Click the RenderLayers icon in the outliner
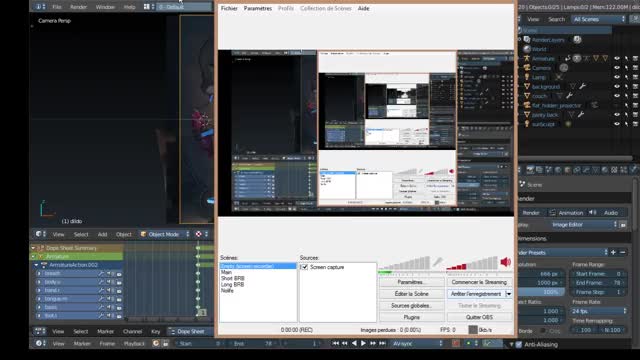640x360 pixels. pos(527,40)
